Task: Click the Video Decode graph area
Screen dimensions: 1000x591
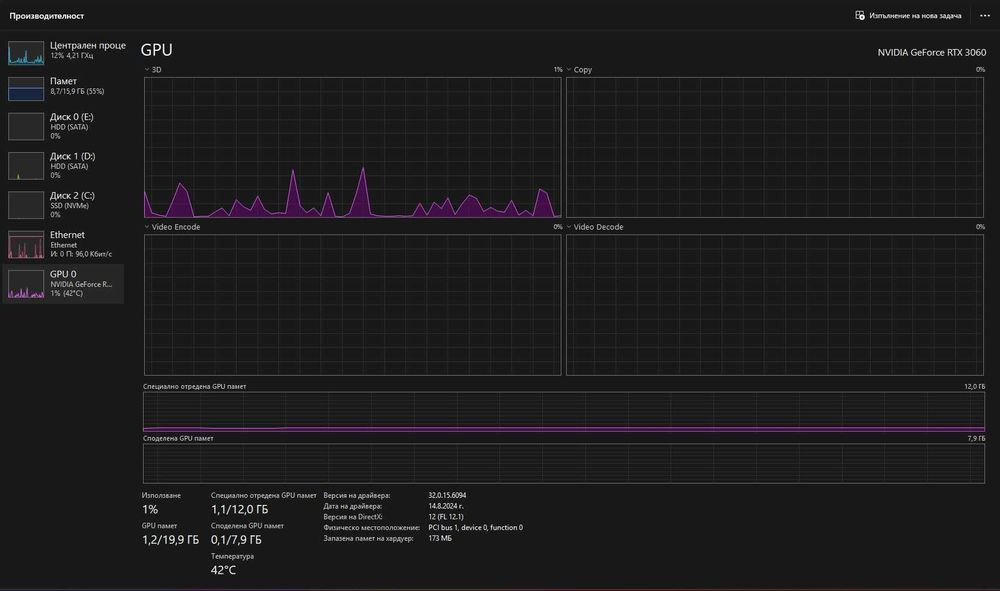Action: coord(775,304)
